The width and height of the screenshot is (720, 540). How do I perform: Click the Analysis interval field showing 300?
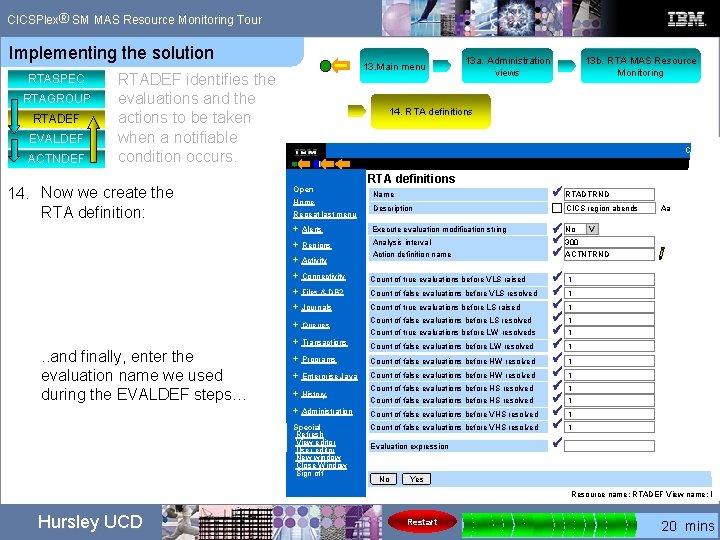tap(609, 242)
